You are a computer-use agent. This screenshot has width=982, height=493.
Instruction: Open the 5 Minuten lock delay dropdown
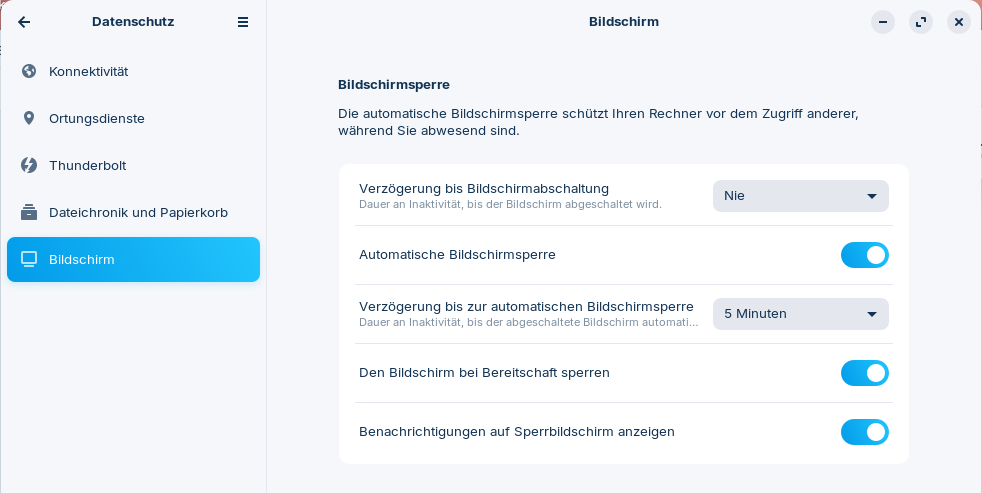(800, 314)
